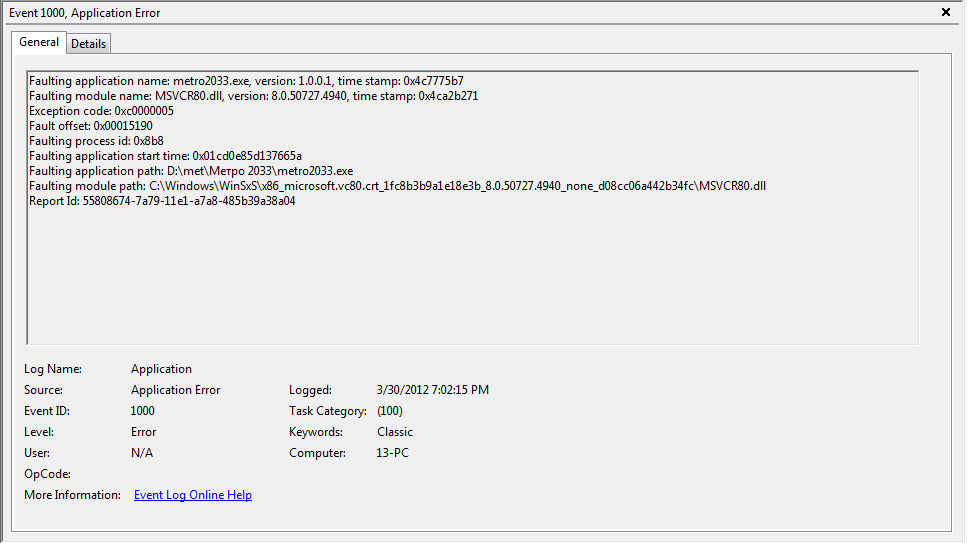This screenshot has height=543, width=967.
Task: Select the Logged date '3/30/2012 7:02:15 PM'
Action: (432, 390)
